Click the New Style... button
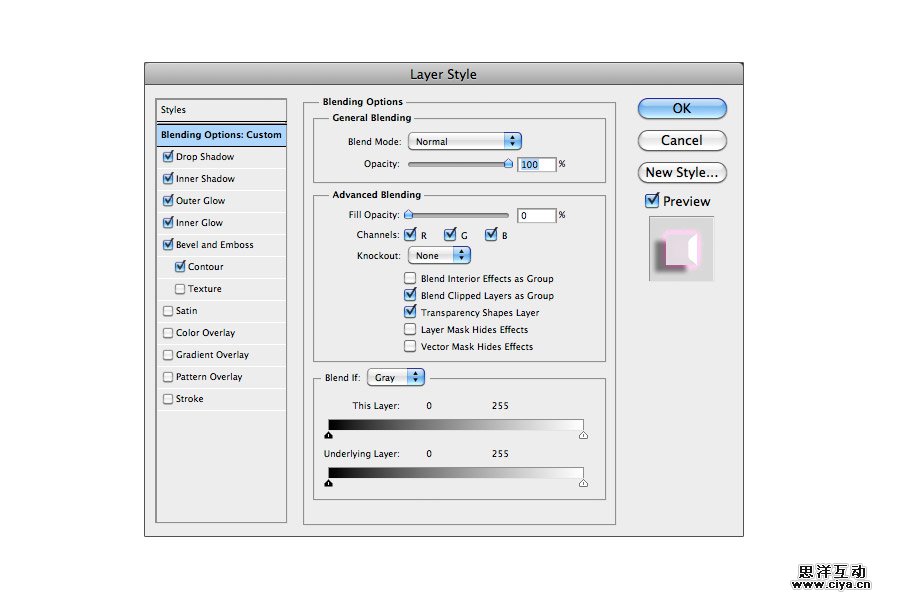The width and height of the screenshot is (900, 600). [x=682, y=172]
